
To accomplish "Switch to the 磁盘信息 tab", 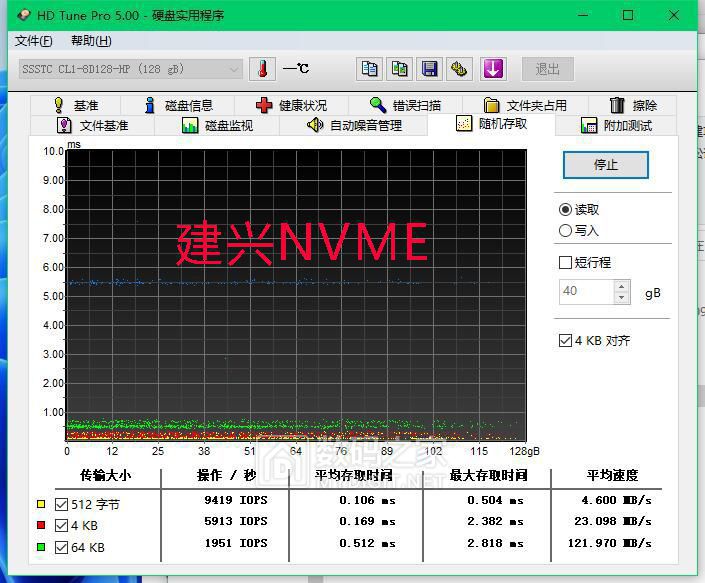I will 178,105.
